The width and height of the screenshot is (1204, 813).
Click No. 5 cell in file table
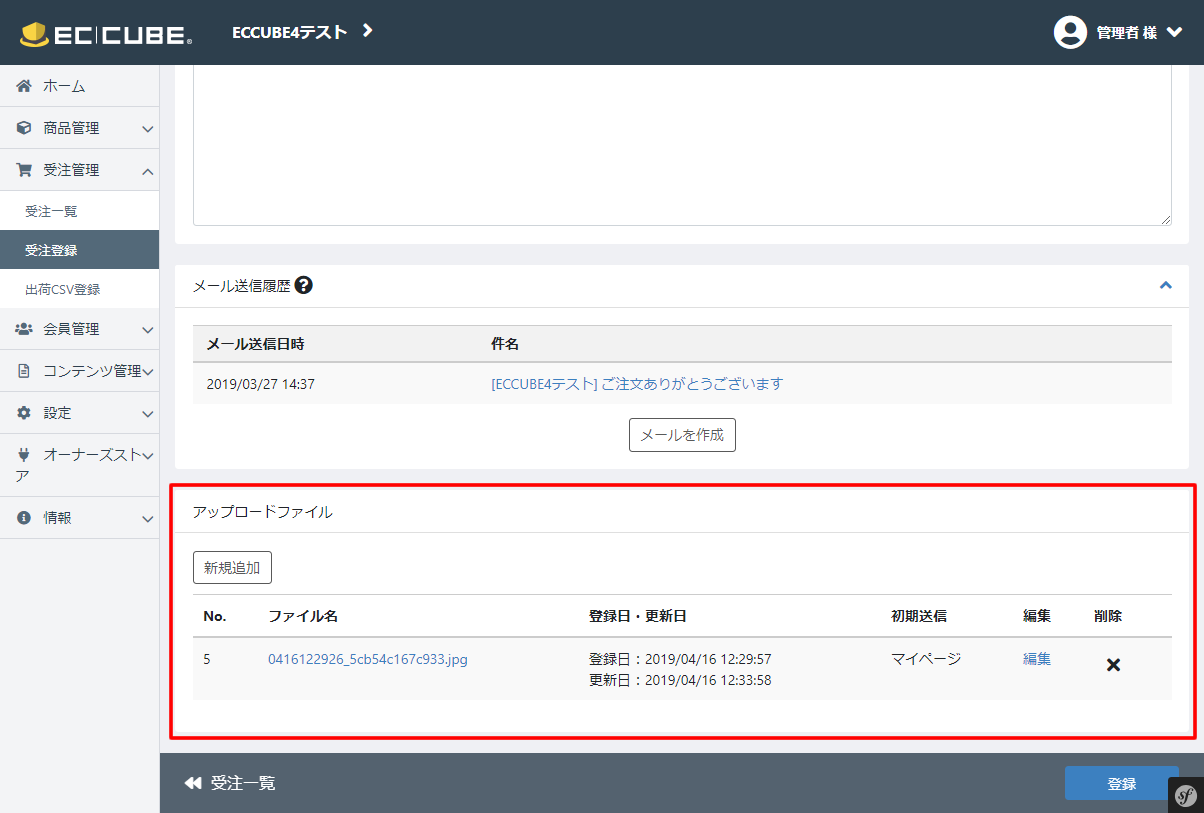[x=207, y=660]
